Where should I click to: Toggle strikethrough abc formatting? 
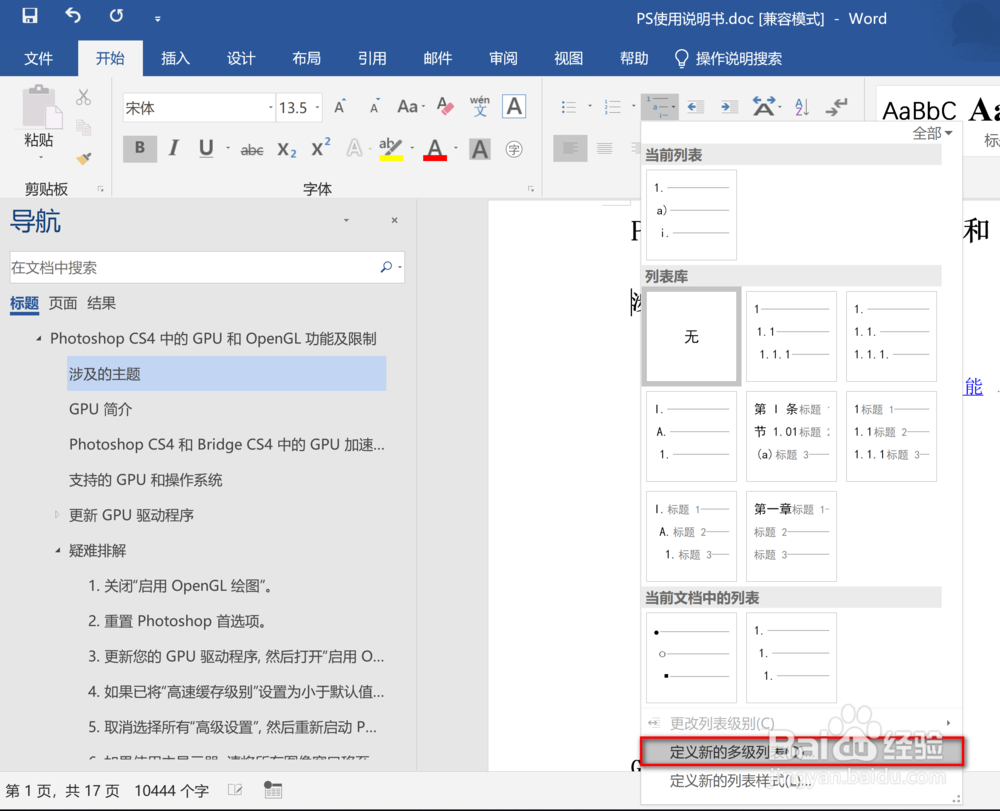coord(252,150)
